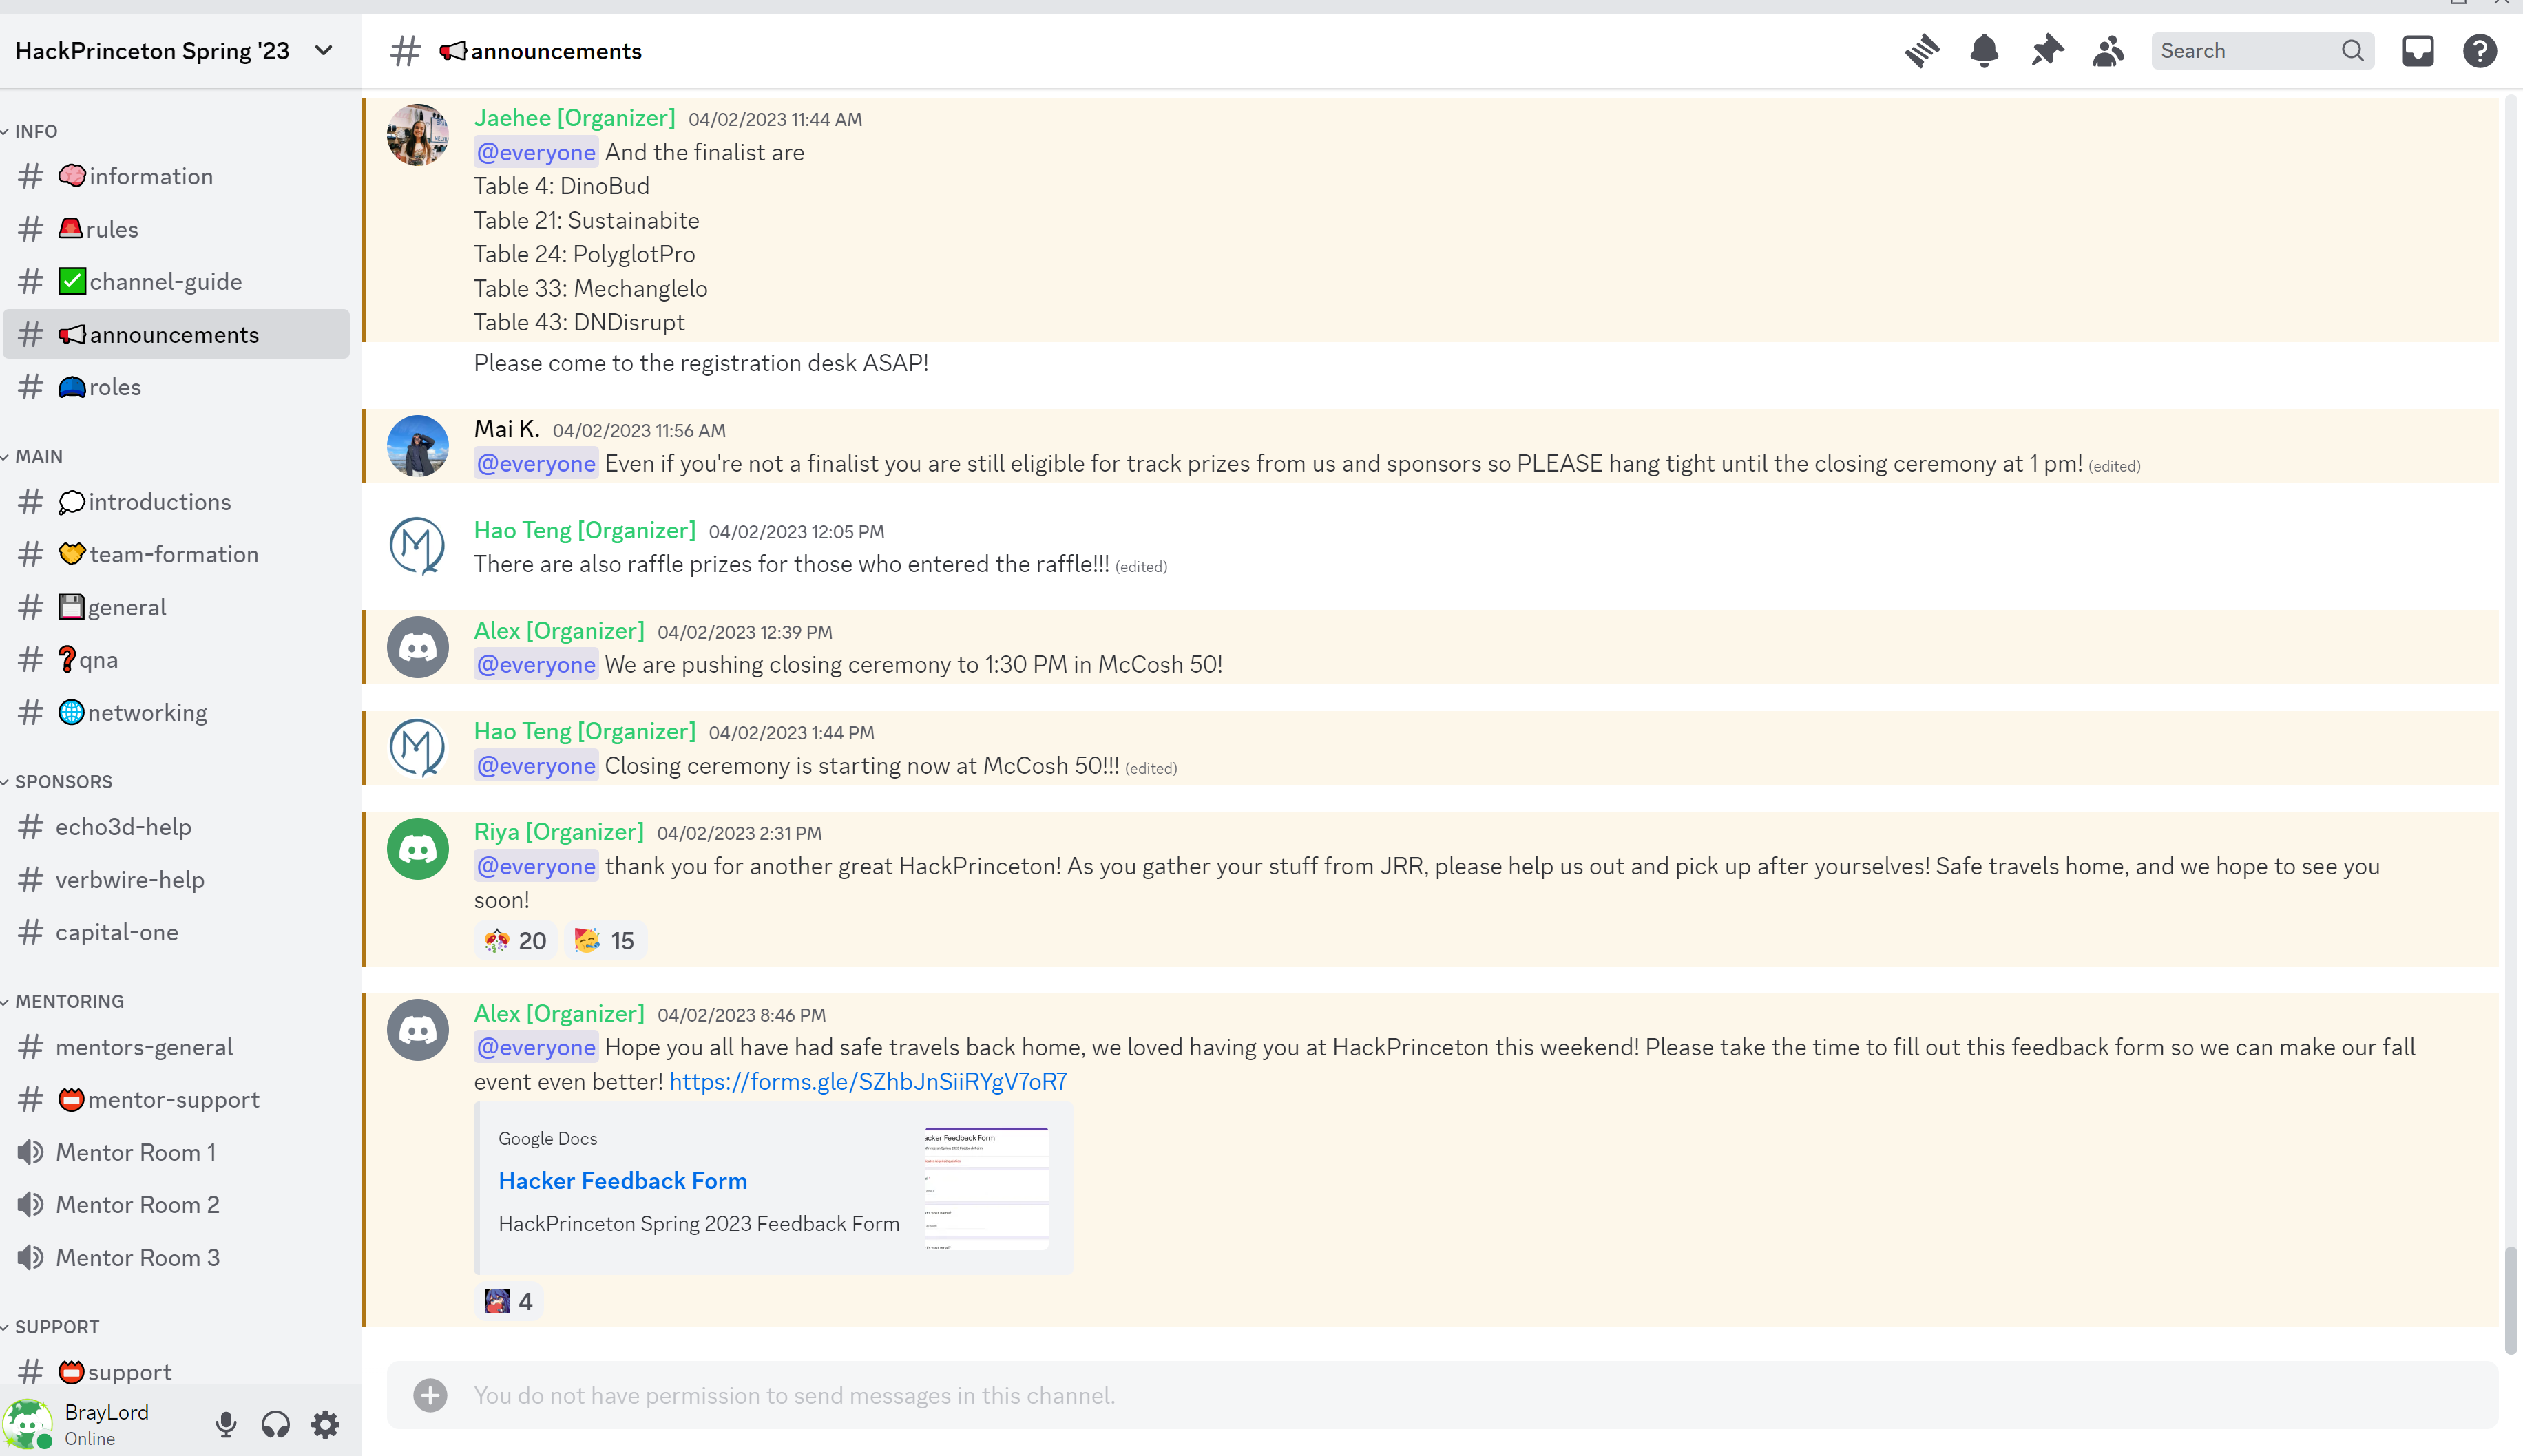2523x1456 pixels.
Task: Switch to the team-formation channel
Action: (173, 554)
